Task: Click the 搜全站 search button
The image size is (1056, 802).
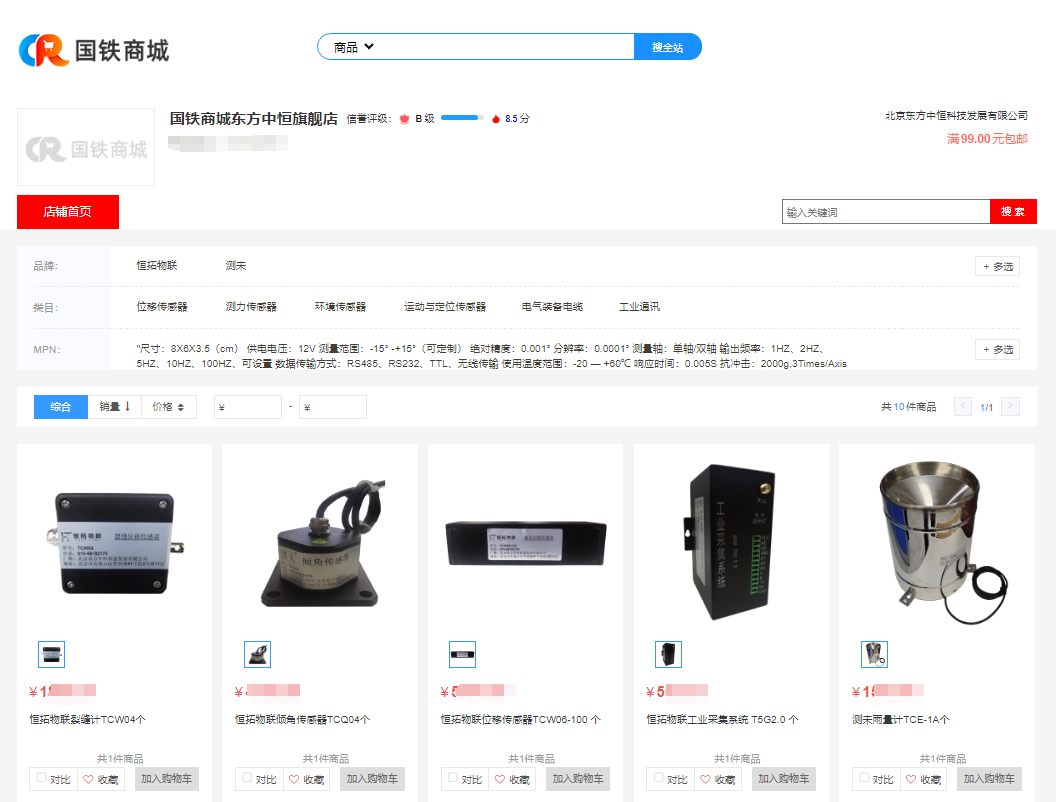Action: (x=667, y=47)
